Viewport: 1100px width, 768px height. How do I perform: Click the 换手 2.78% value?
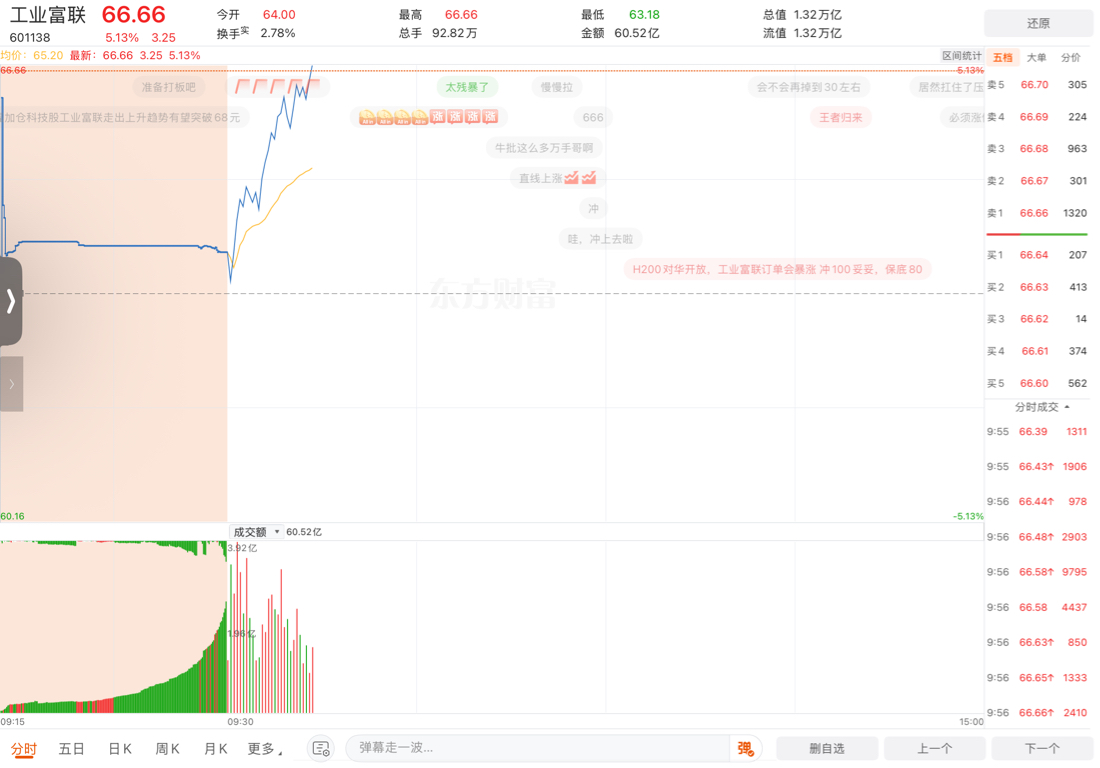click(x=277, y=33)
